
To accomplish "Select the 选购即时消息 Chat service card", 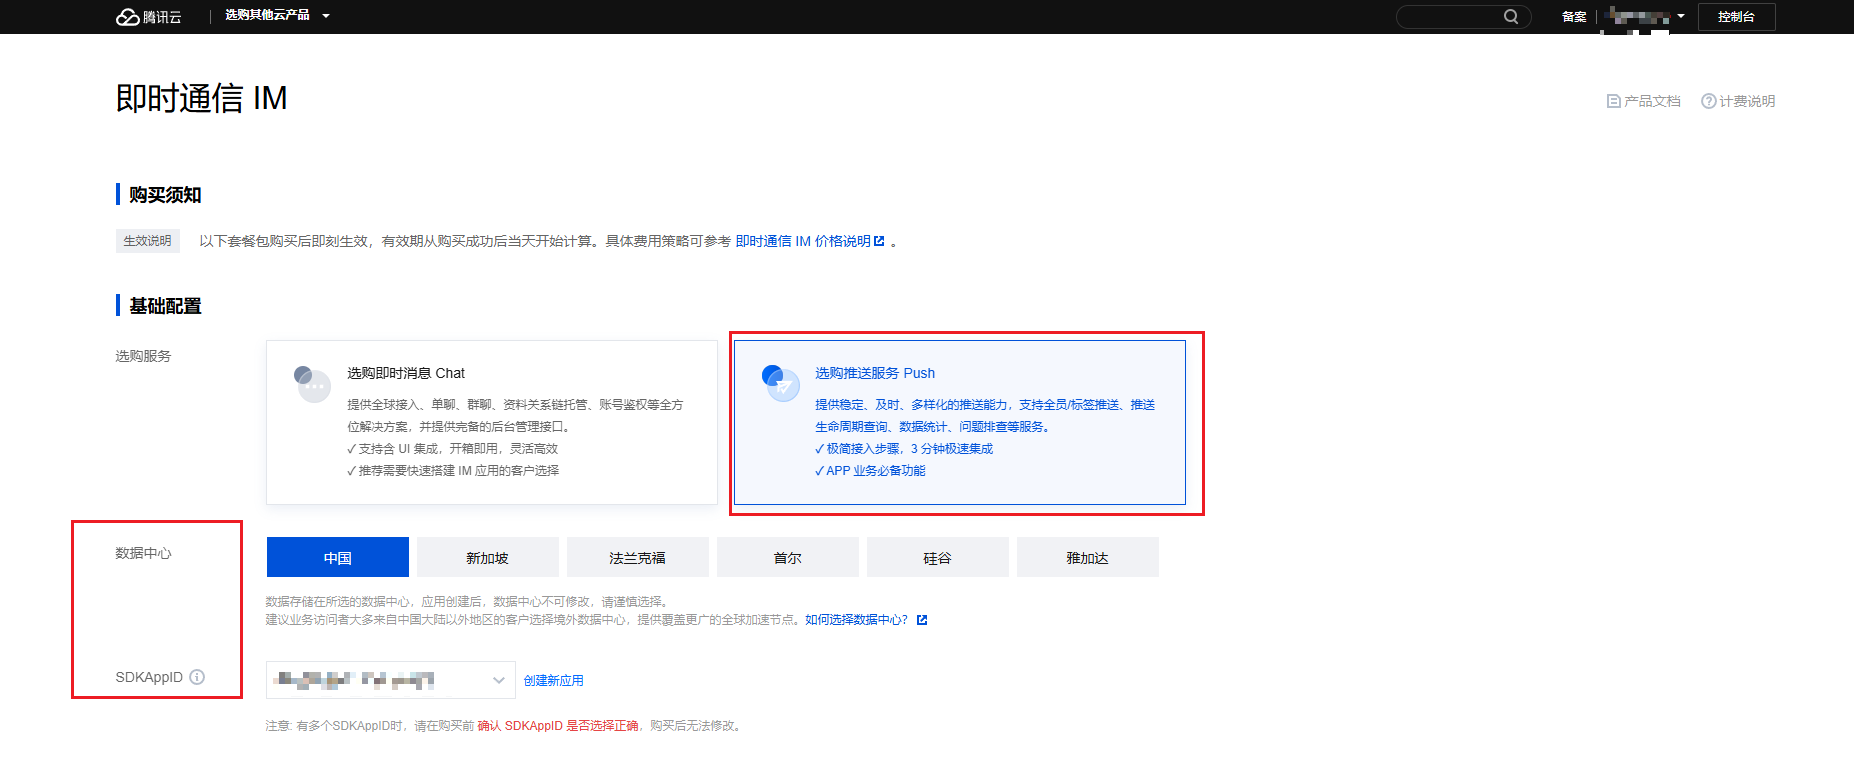I will [x=492, y=422].
